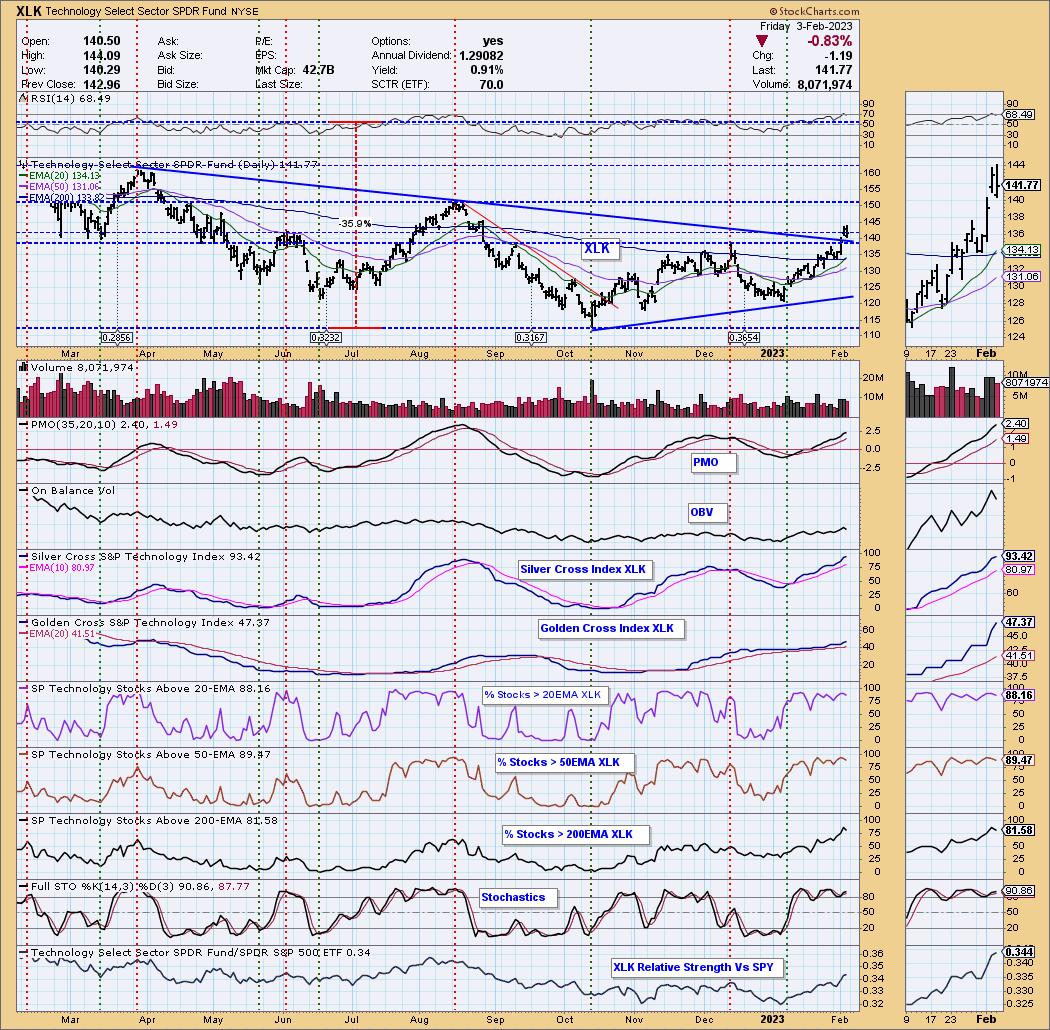1050x1030 pixels.
Task: Click the OBV annotation box
Action: (x=706, y=513)
